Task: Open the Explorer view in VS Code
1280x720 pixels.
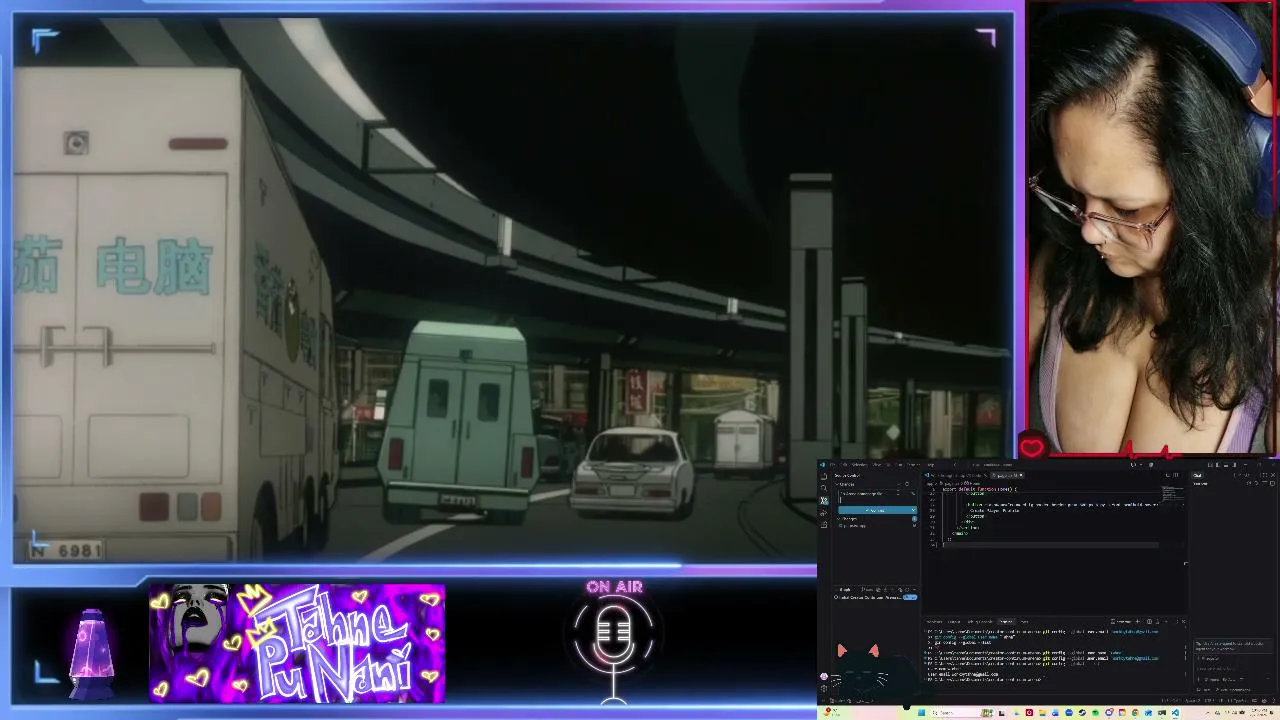Action: point(823,475)
